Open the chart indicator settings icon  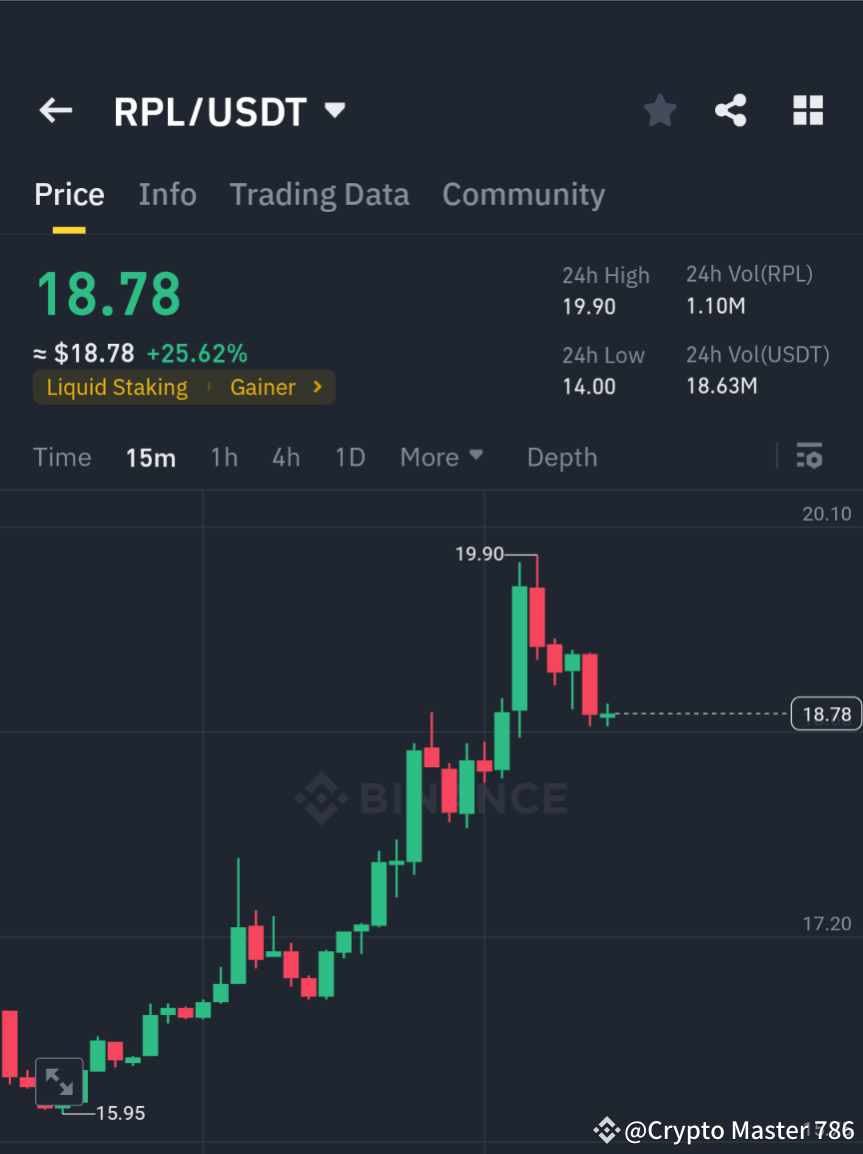click(x=809, y=456)
